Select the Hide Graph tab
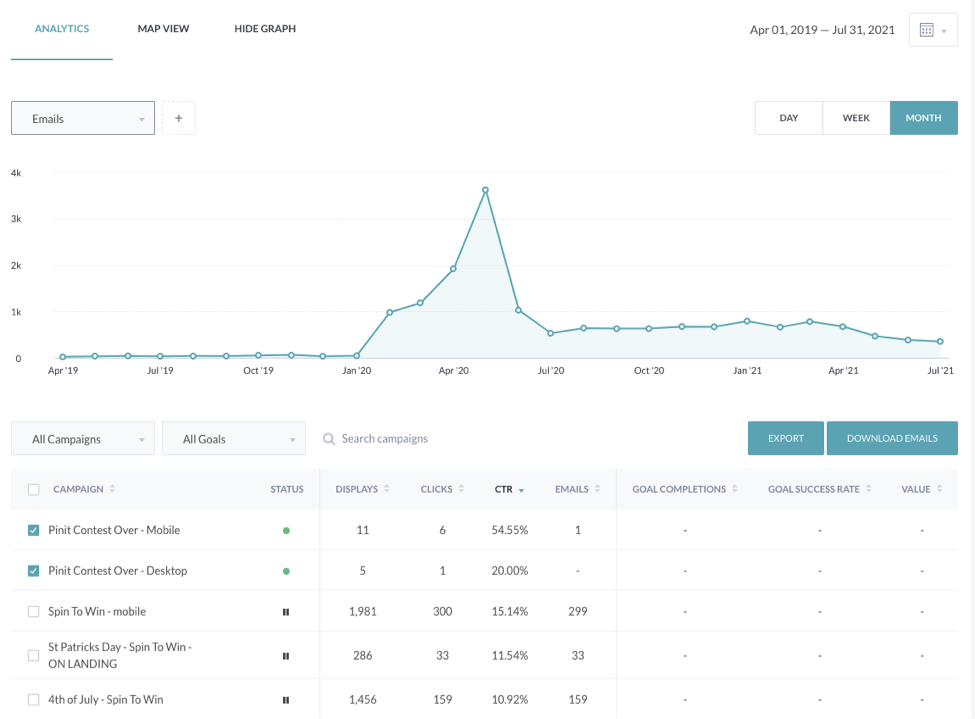 click(x=265, y=29)
